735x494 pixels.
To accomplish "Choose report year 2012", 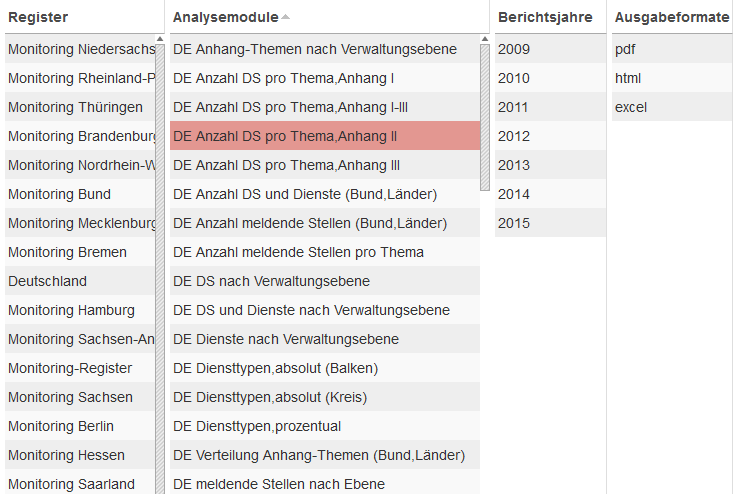I will (514, 136).
